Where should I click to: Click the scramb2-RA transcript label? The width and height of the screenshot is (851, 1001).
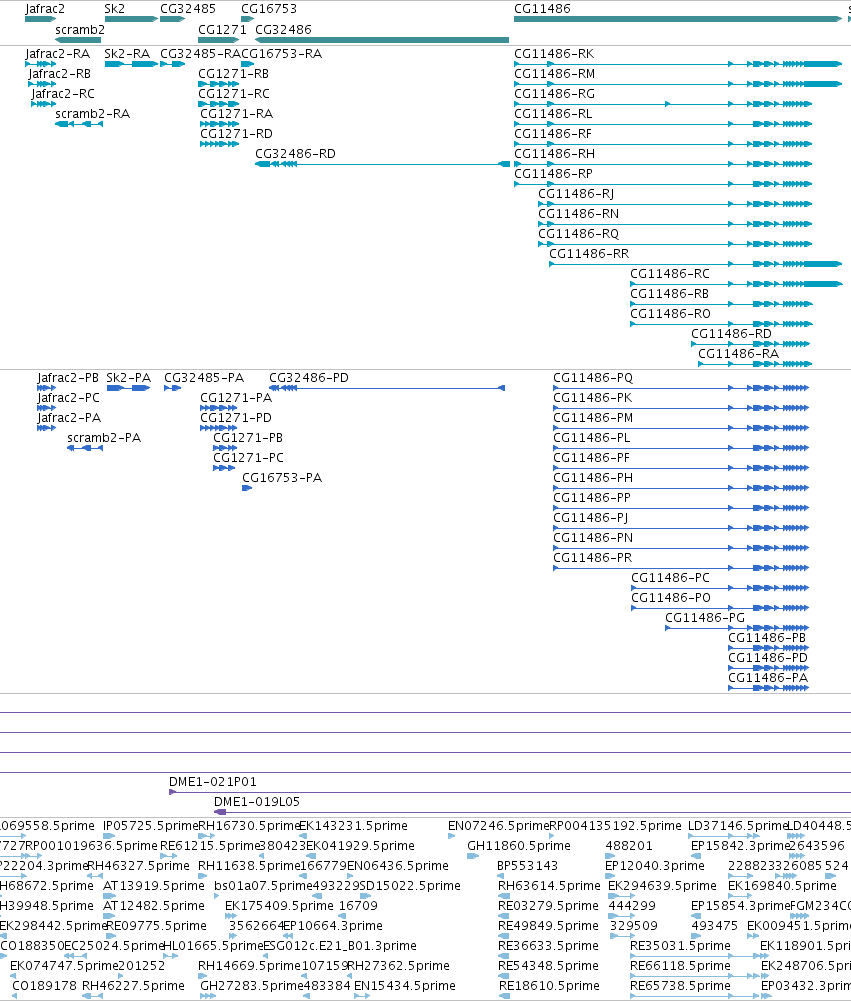click(x=93, y=114)
